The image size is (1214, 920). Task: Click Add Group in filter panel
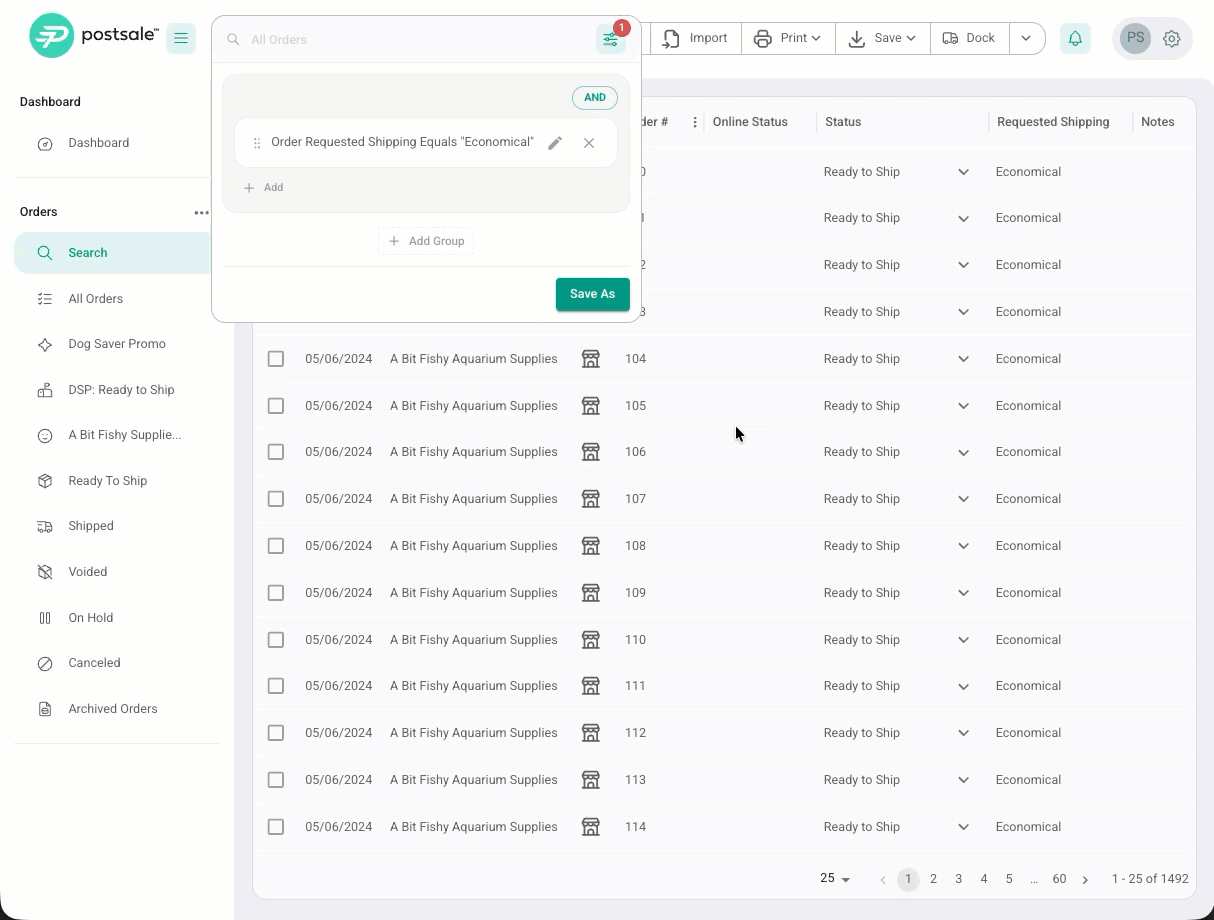coord(426,241)
